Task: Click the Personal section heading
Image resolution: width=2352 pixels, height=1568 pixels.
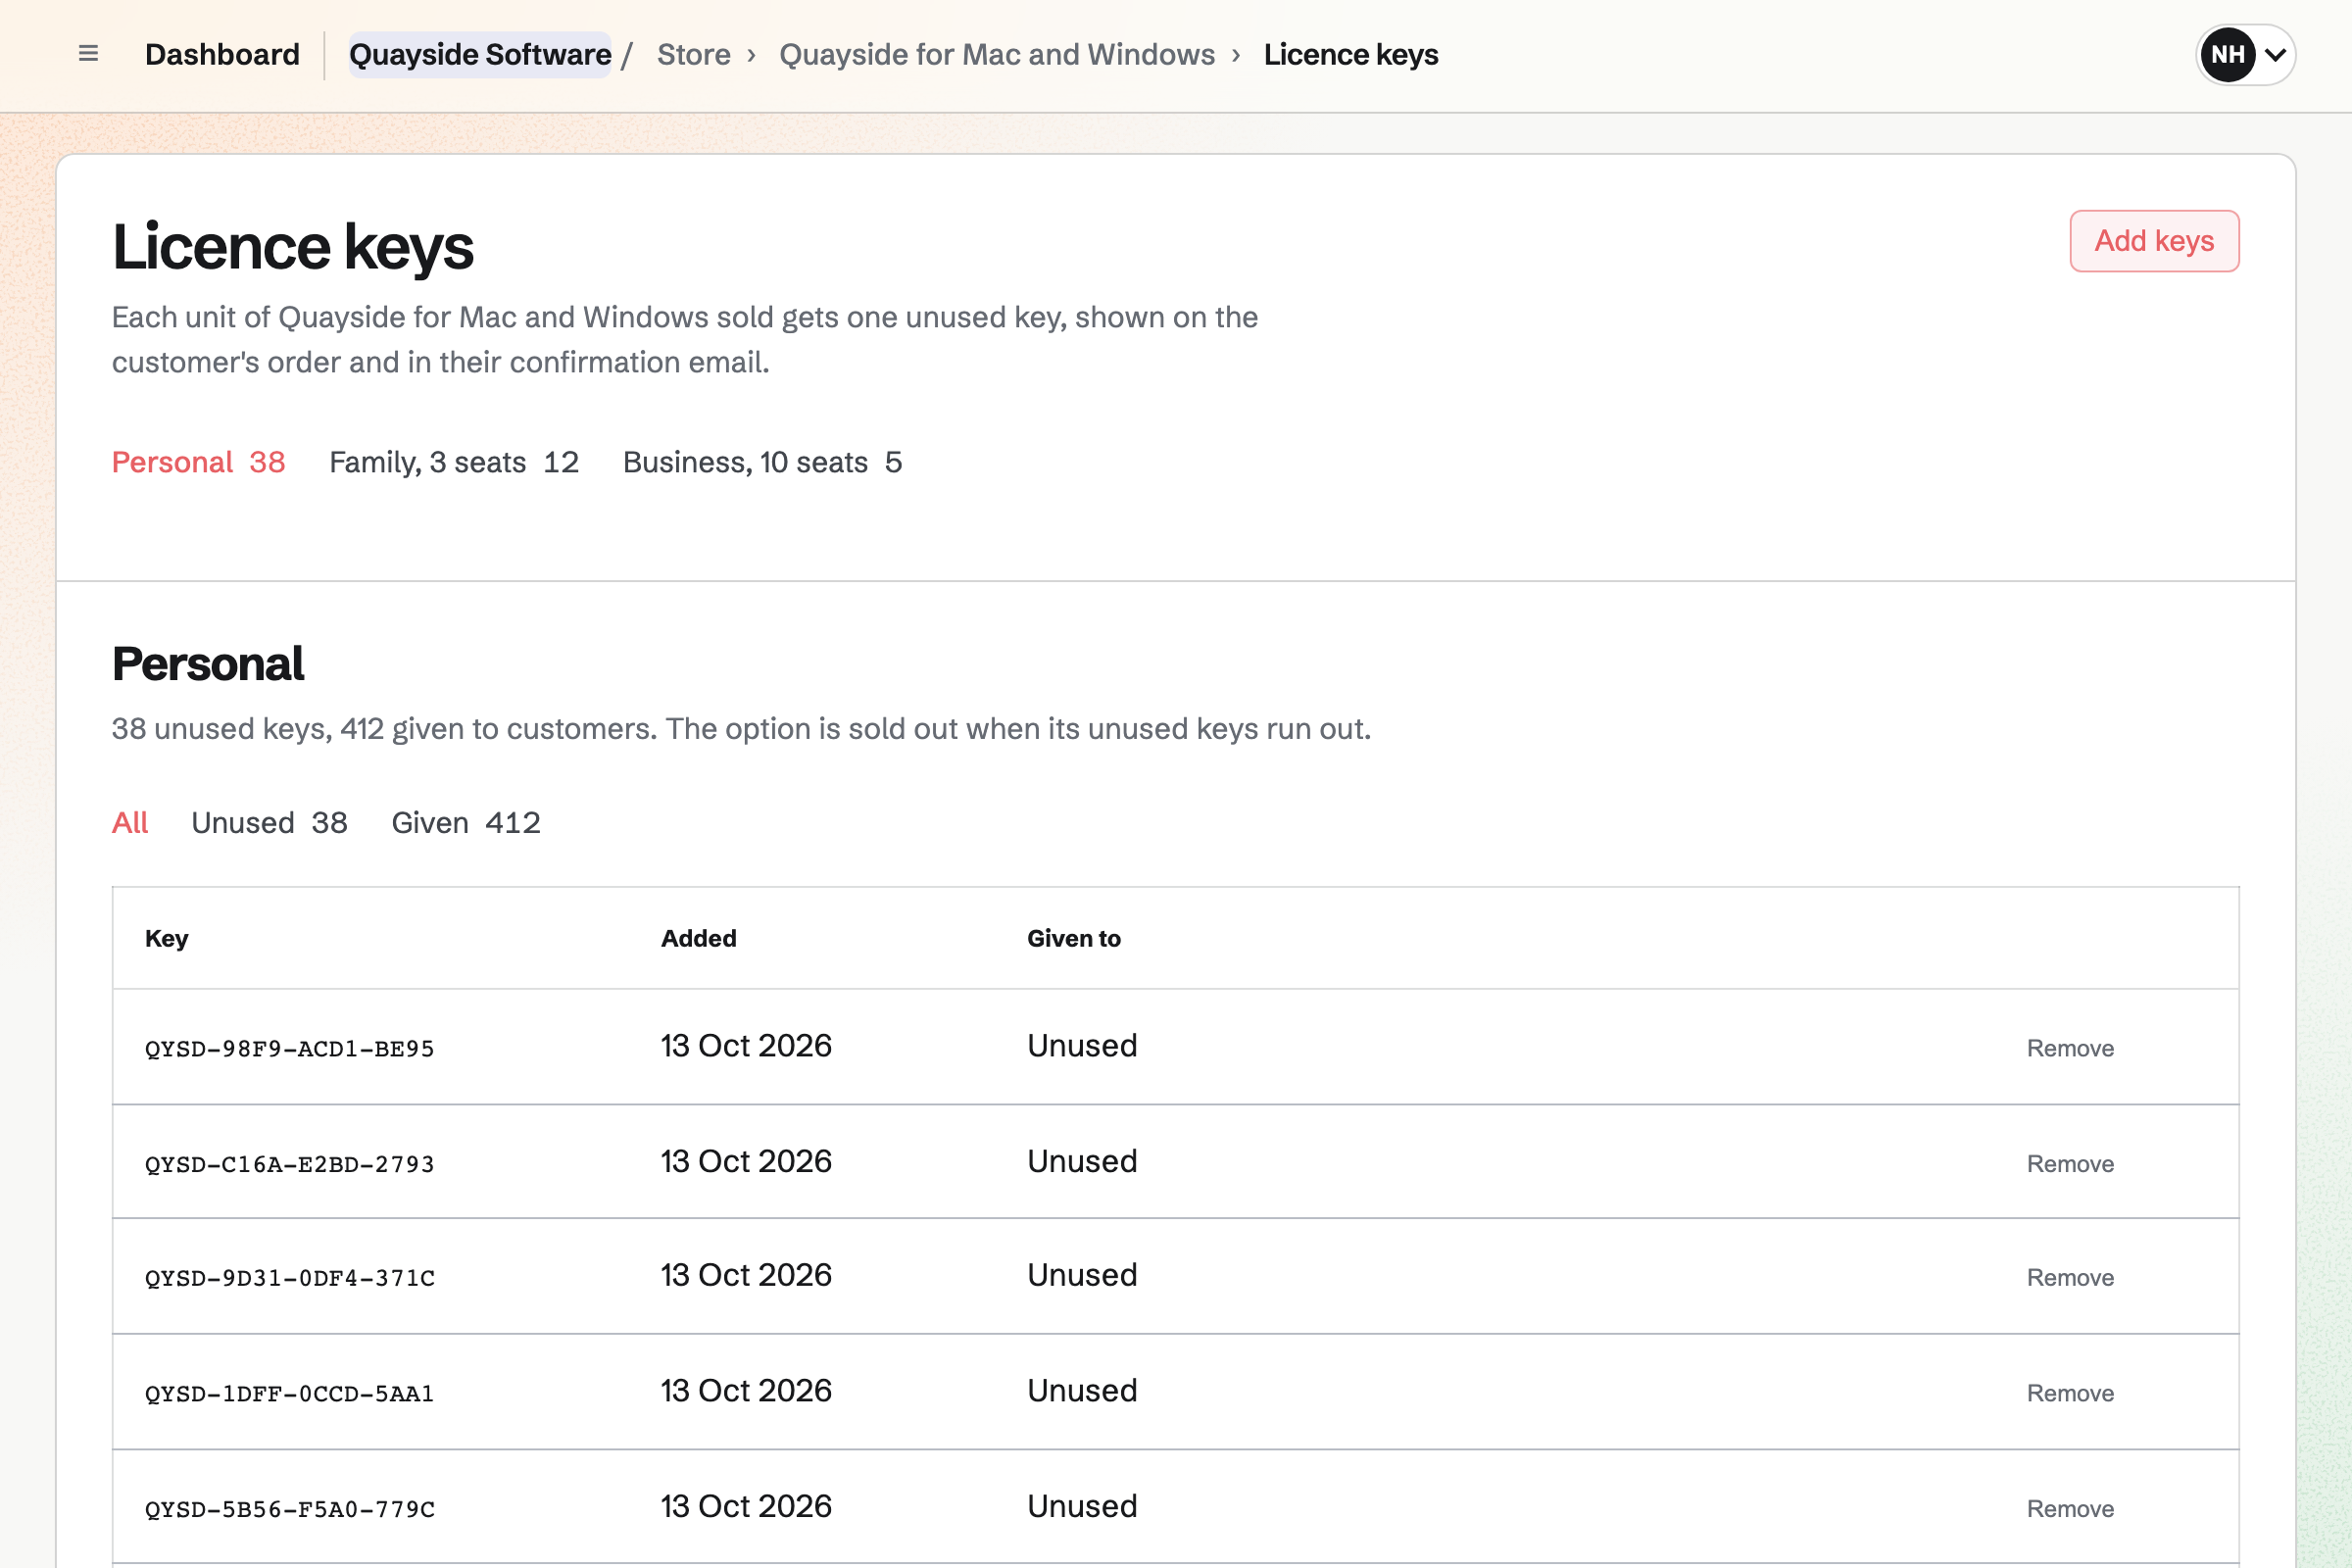Action: pos(208,664)
